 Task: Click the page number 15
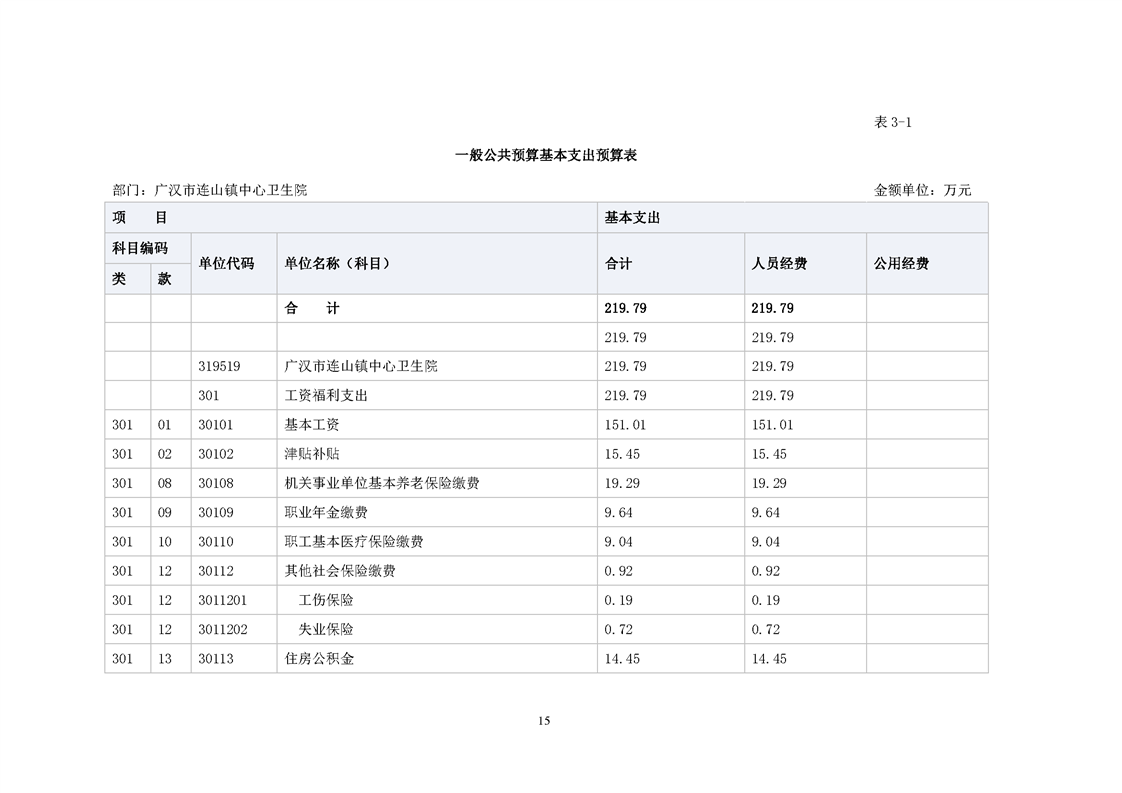pos(544,721)
